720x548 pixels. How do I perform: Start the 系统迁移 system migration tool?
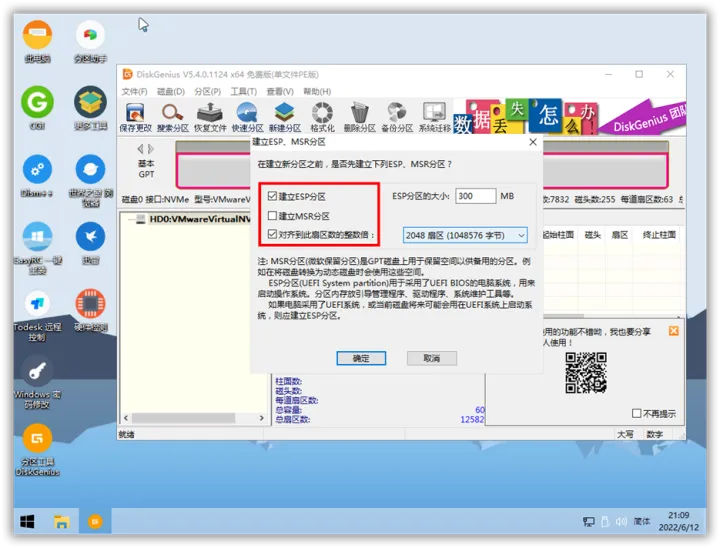[434, 118]
